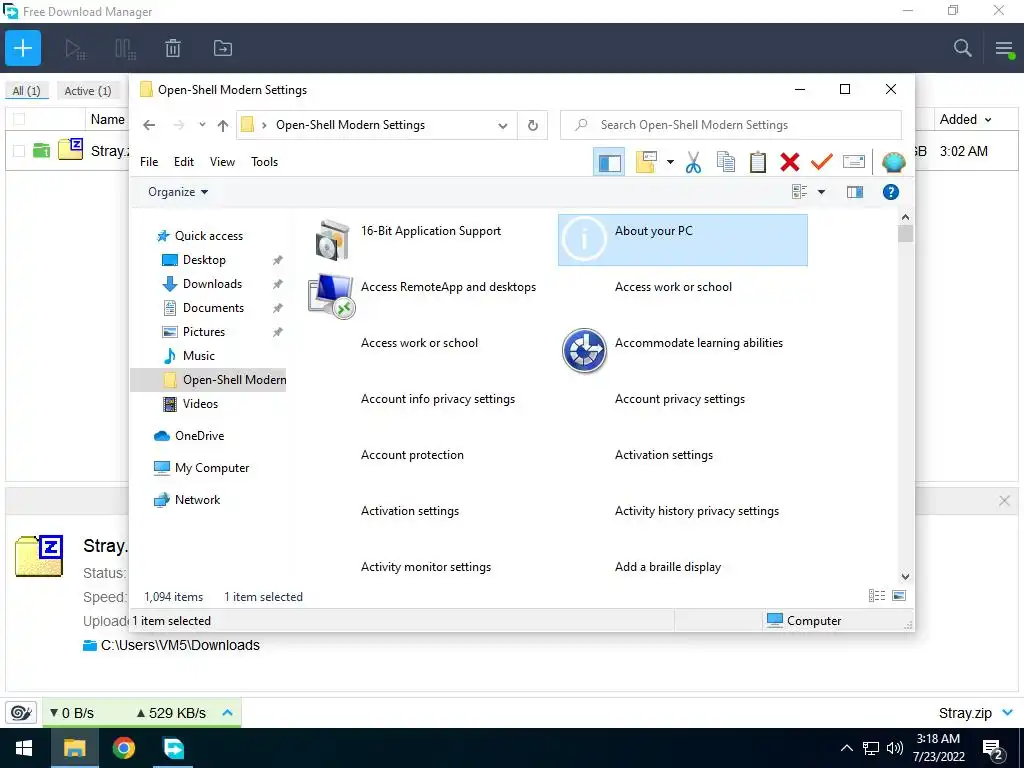Open the Windows Start button
This screenshot has height=768, width=1024.
pyautogui.click(x=24, y=748)
